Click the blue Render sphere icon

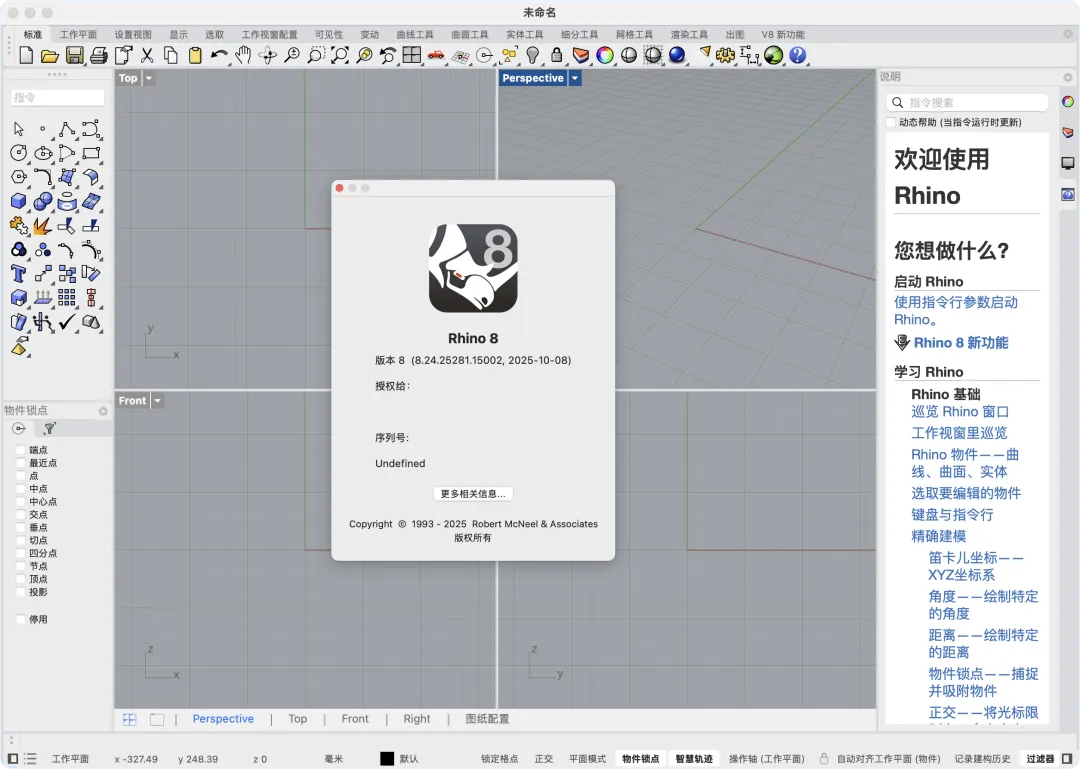coord(677,55)
